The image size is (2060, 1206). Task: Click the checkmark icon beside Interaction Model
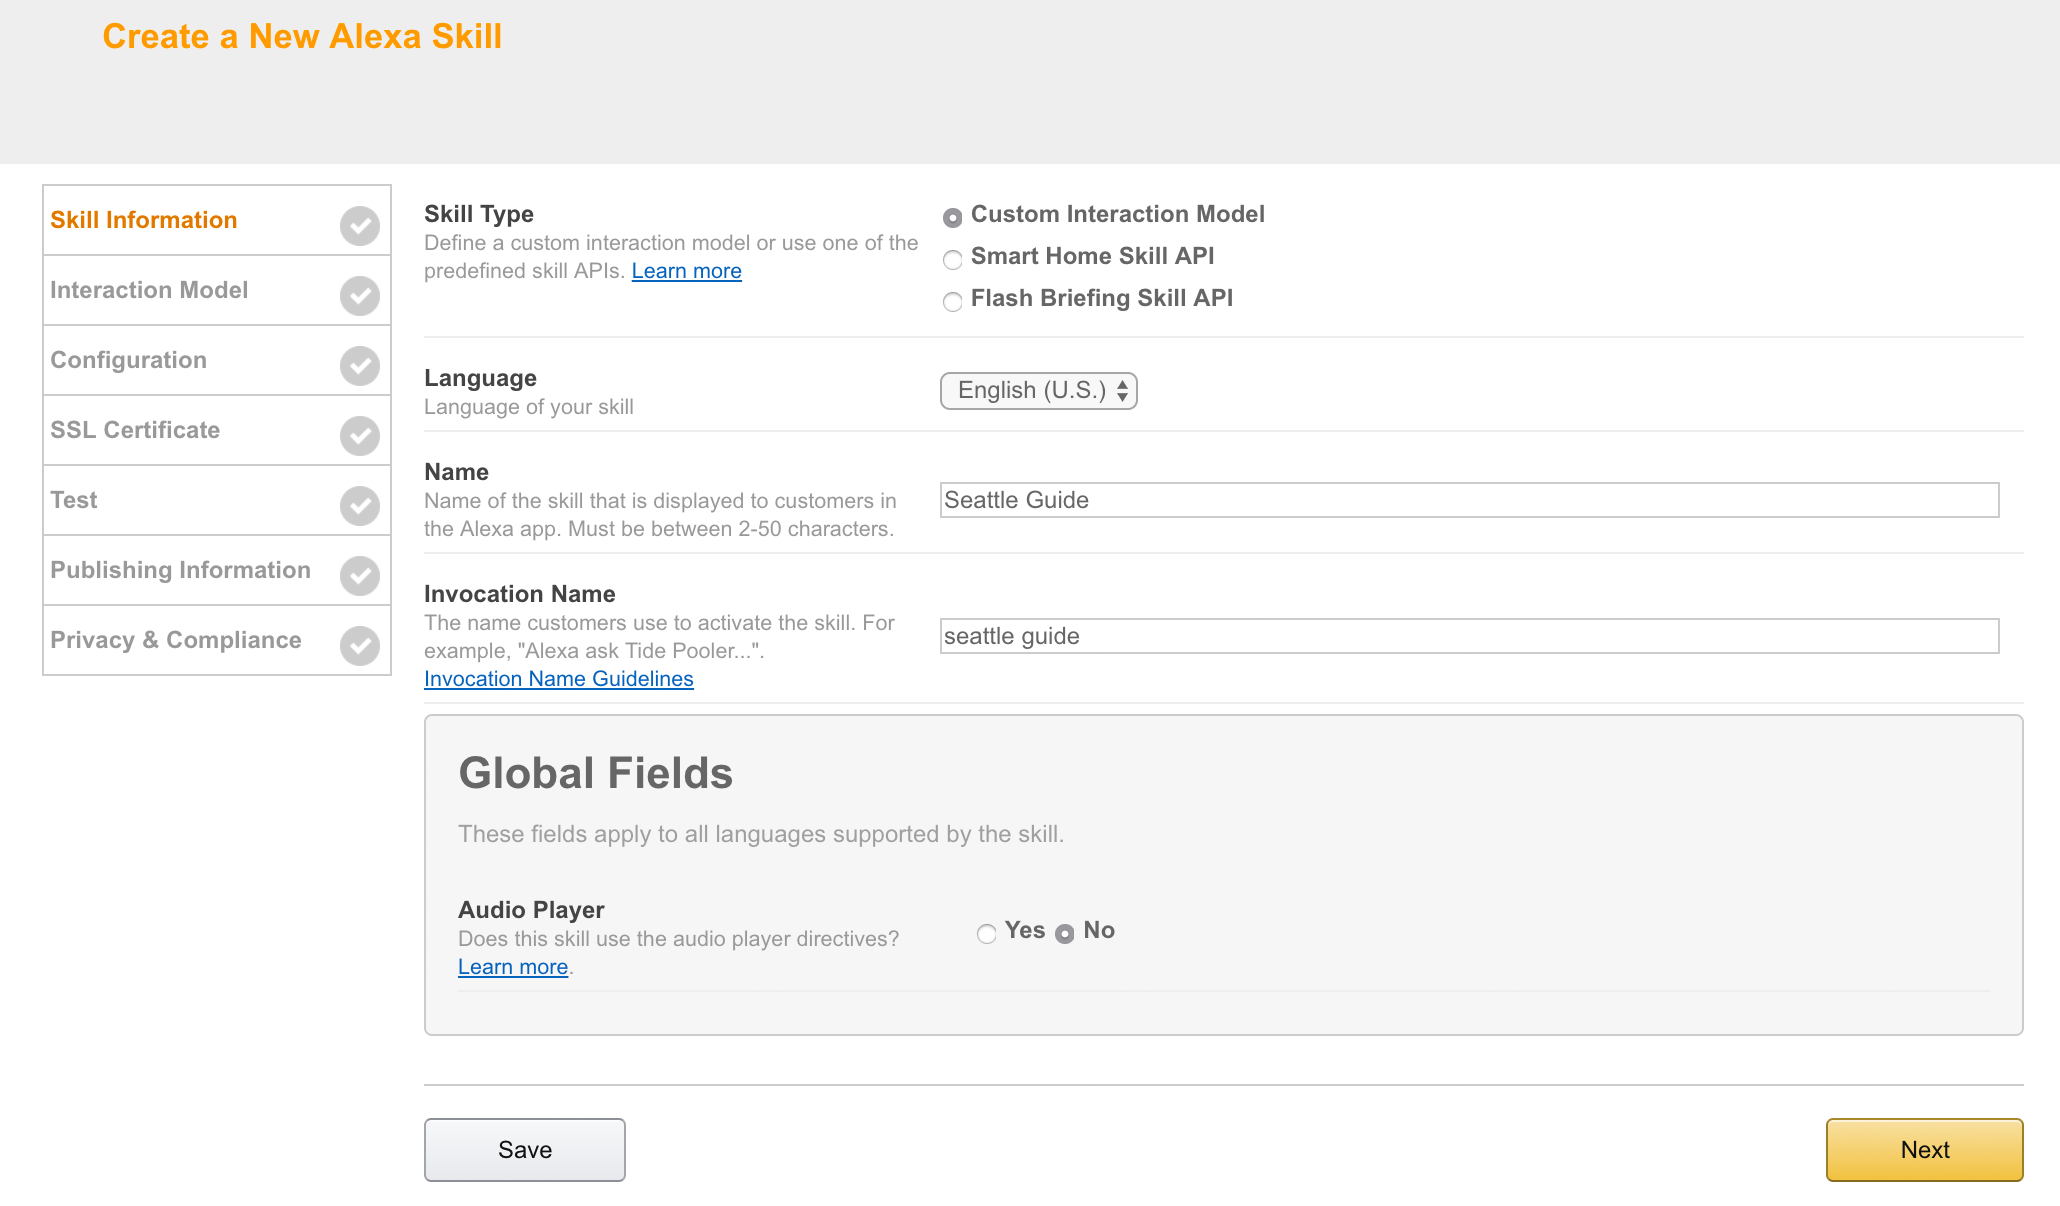[359, 294]
